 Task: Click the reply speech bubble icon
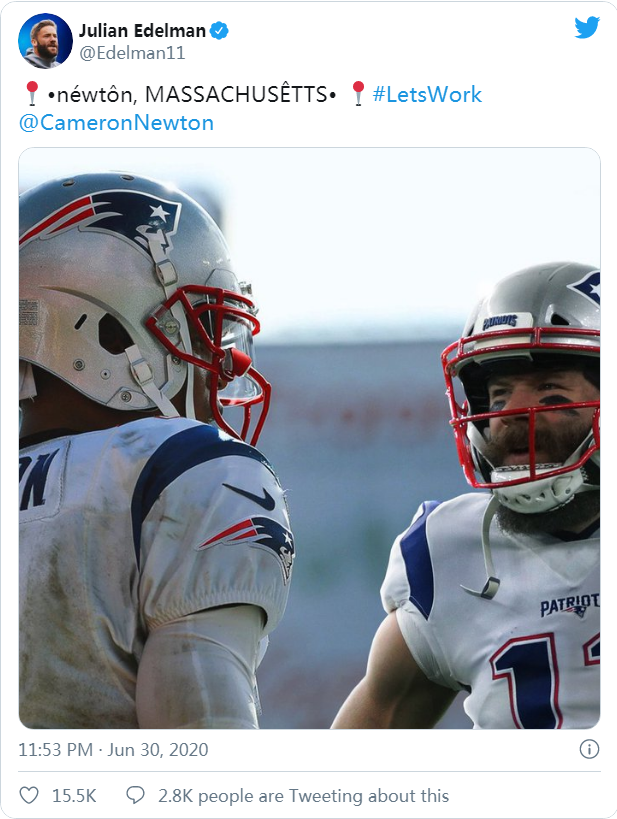coord(135,795)
